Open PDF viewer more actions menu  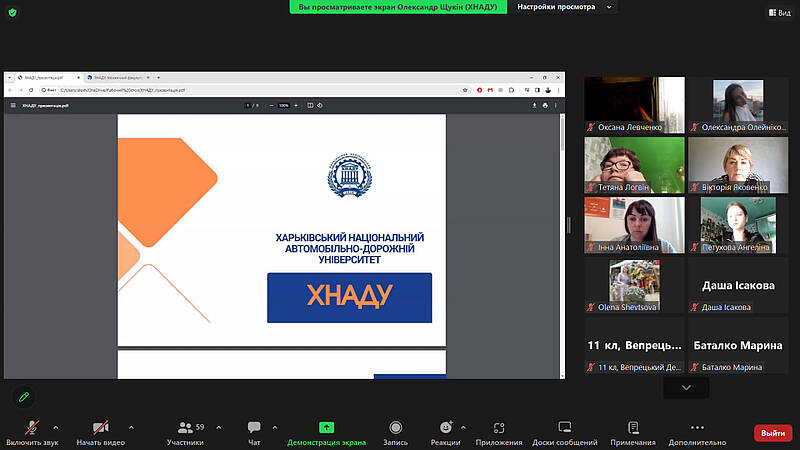point(556,106)
